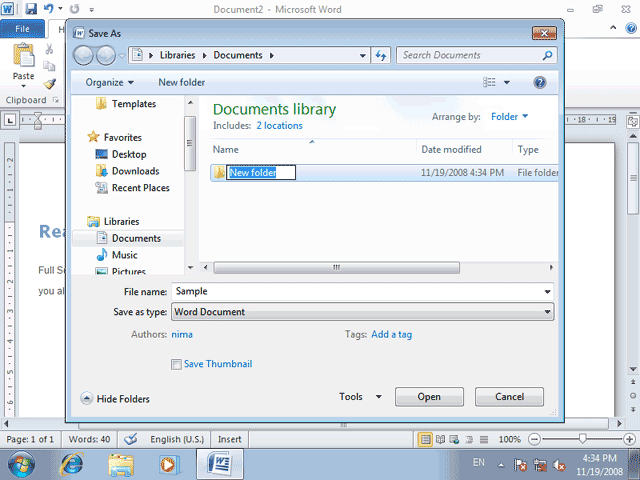Image resolution: width=640 pixels, height=480 pixels.
Task: Select Downloads under Favorites
Action: (135, 171)
